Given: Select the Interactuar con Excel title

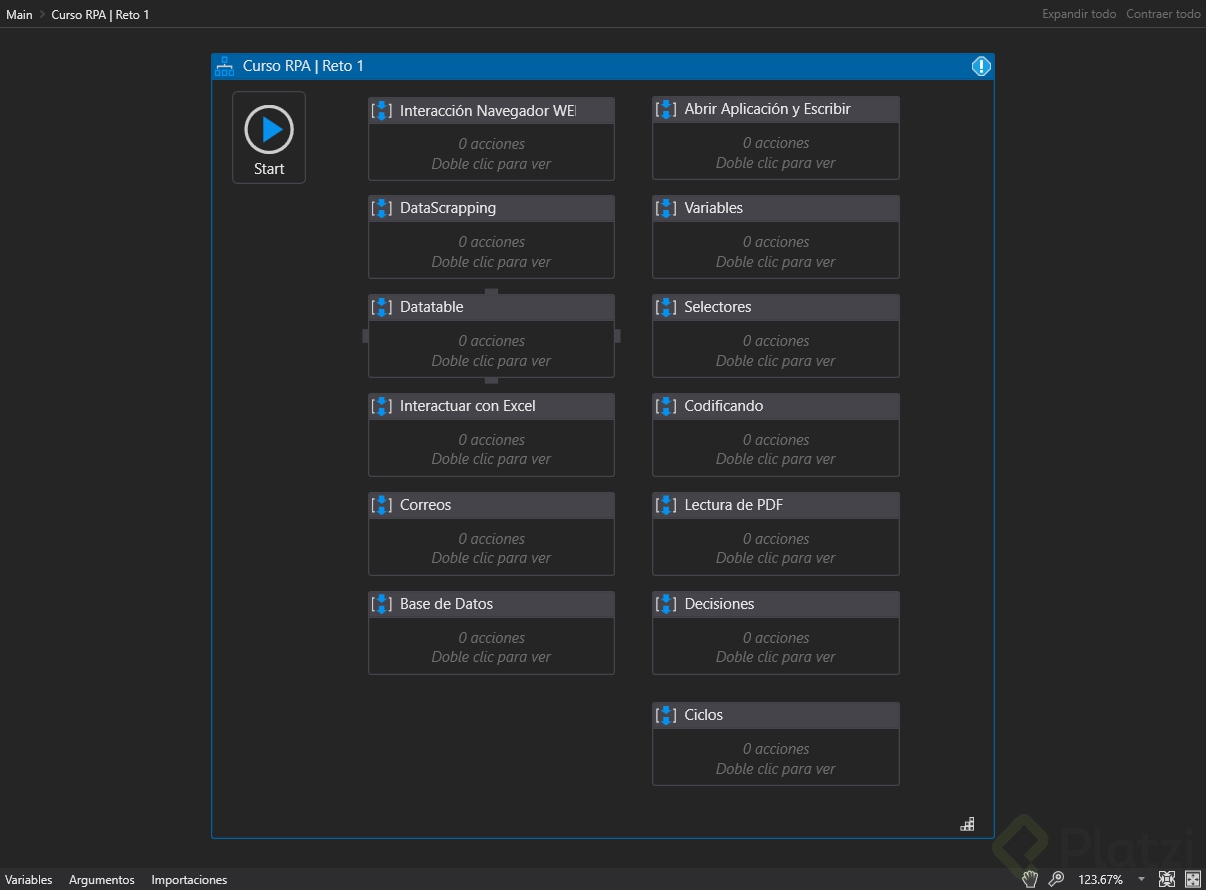Looking at the screenshot, I should coord(468,406).
